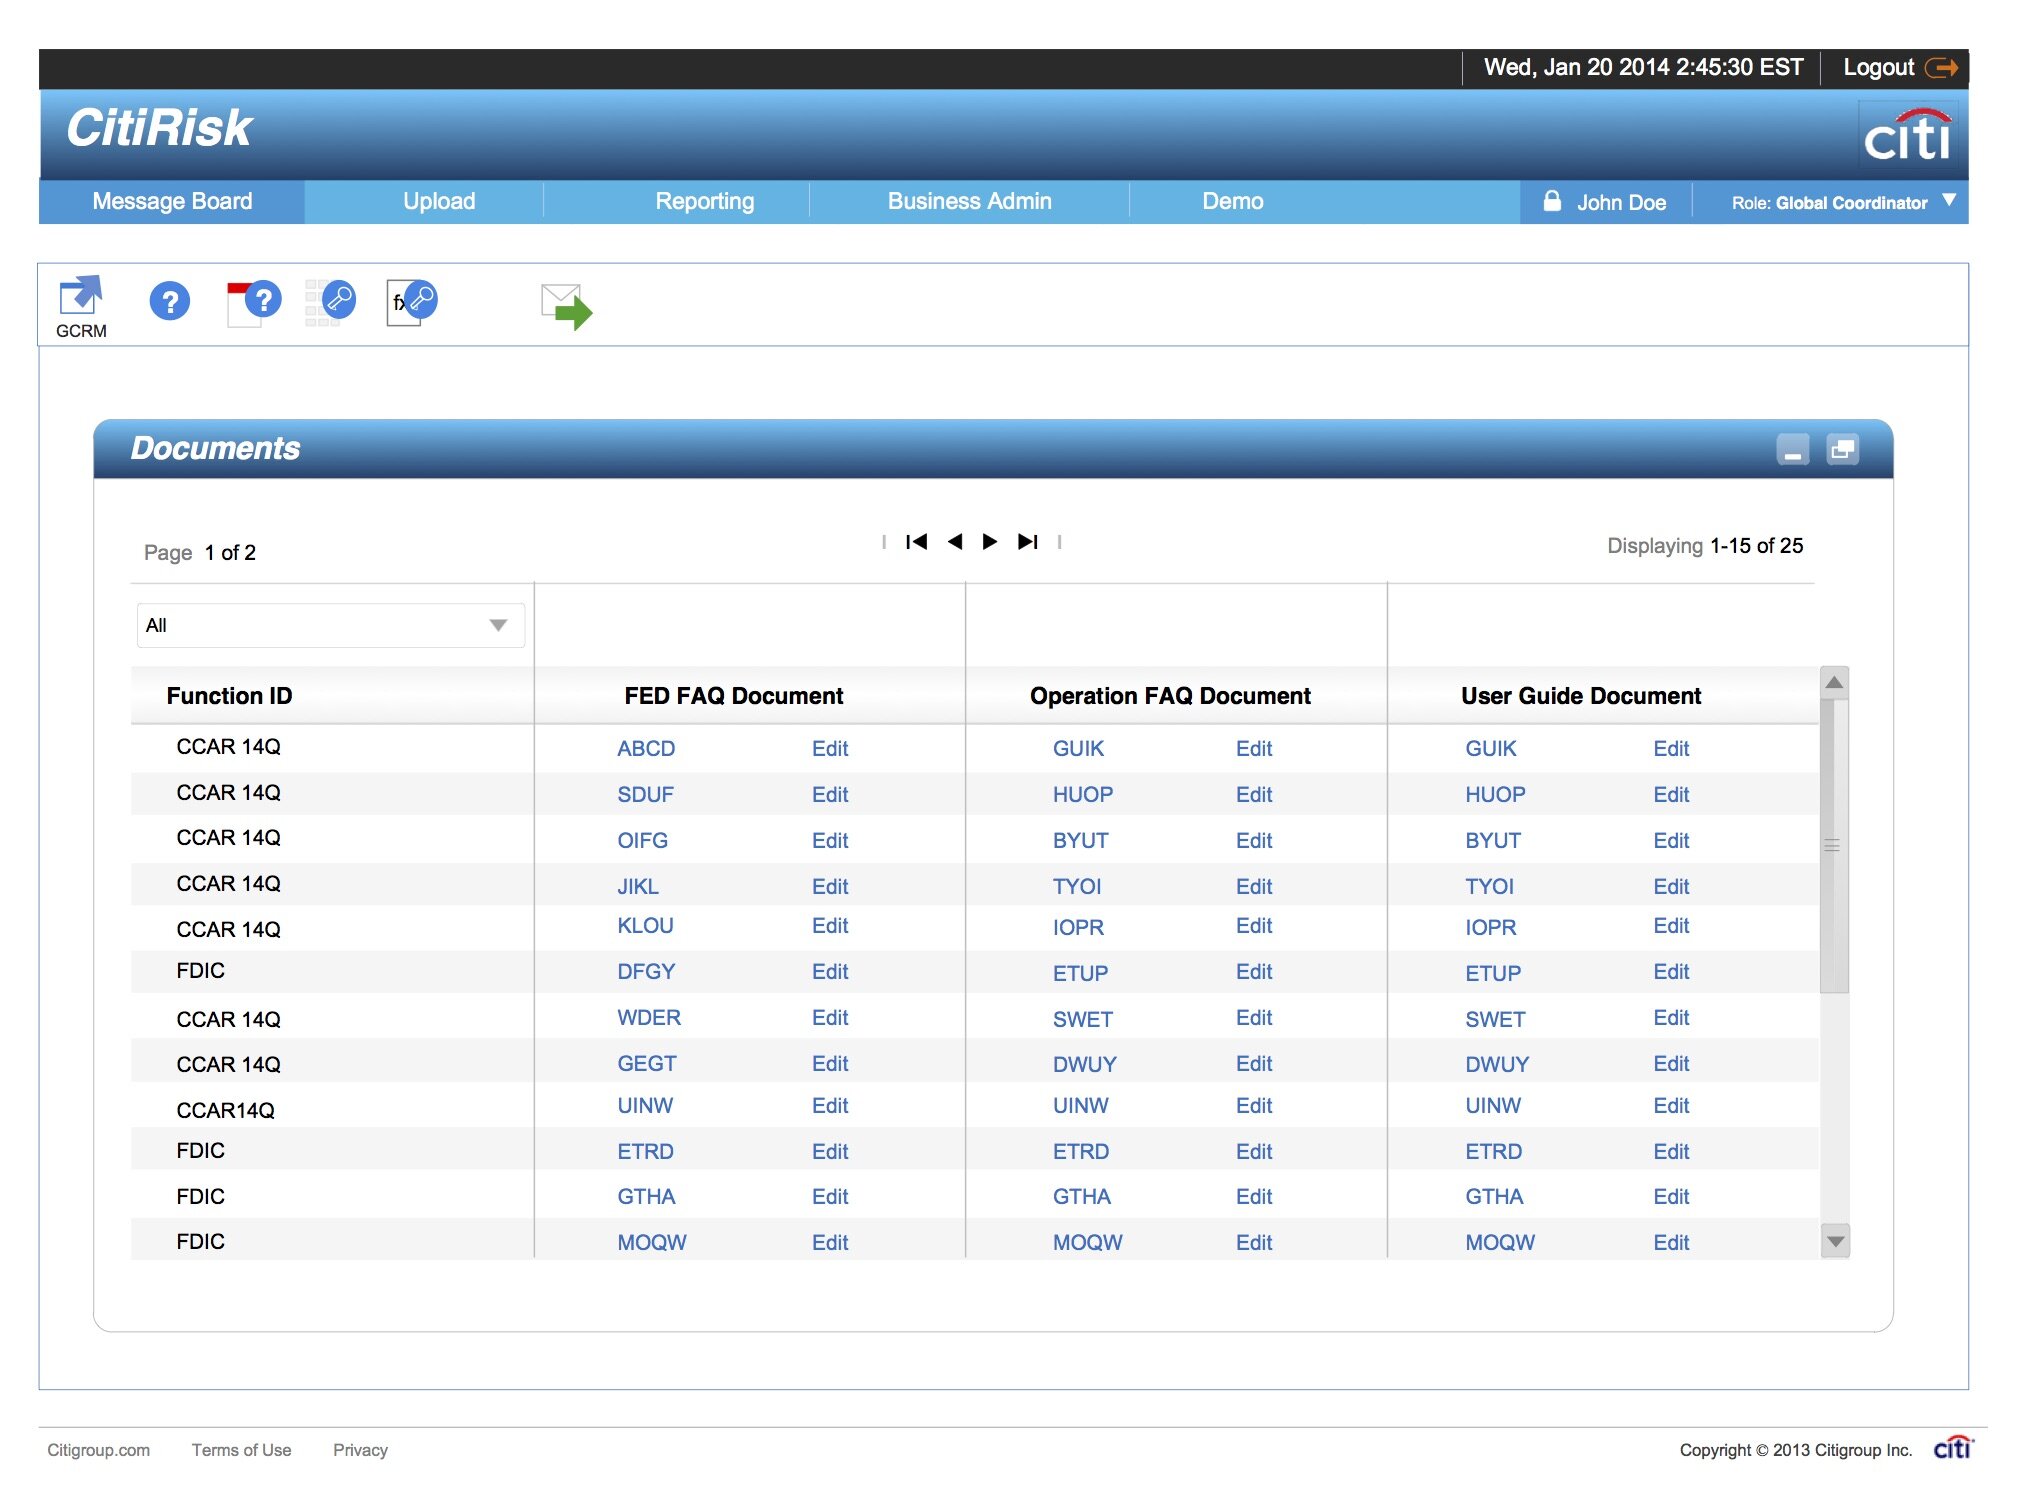
Task: Open Operation FAQ document BYUT
Action: (1080, 840)
